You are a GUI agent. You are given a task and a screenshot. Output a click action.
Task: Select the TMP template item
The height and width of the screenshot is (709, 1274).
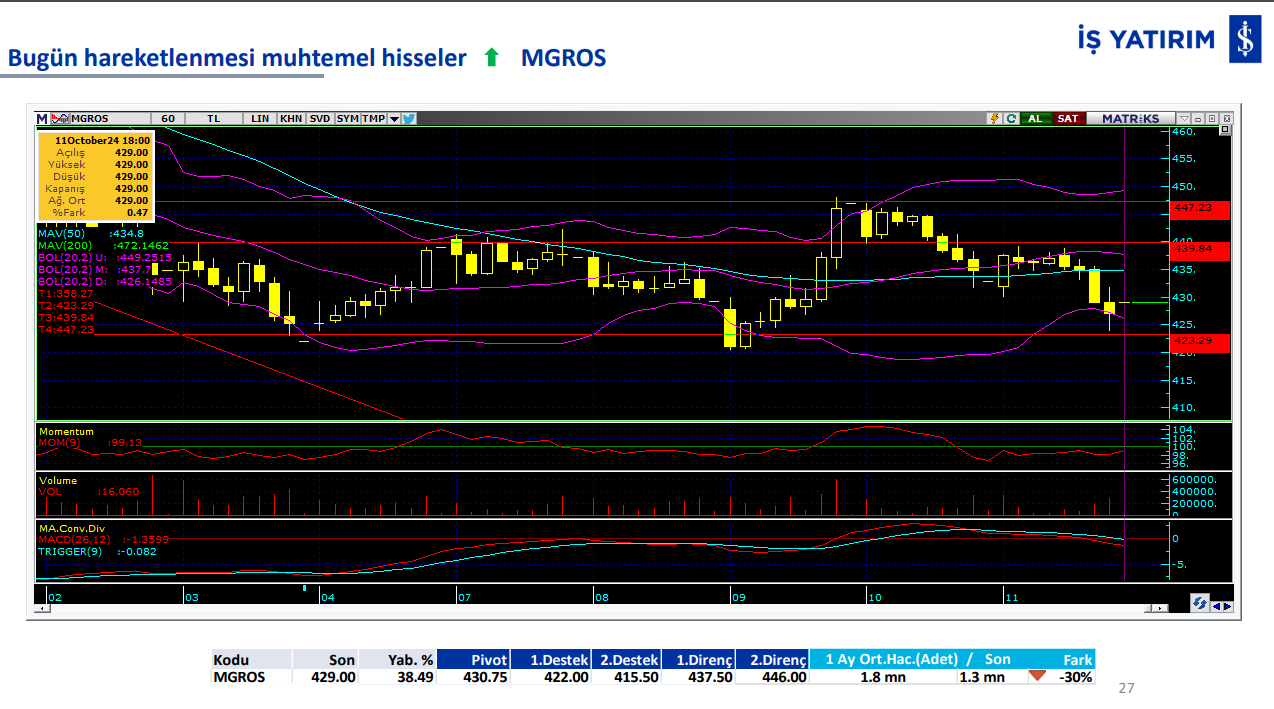pyautogui.click(x=373, y=118)
